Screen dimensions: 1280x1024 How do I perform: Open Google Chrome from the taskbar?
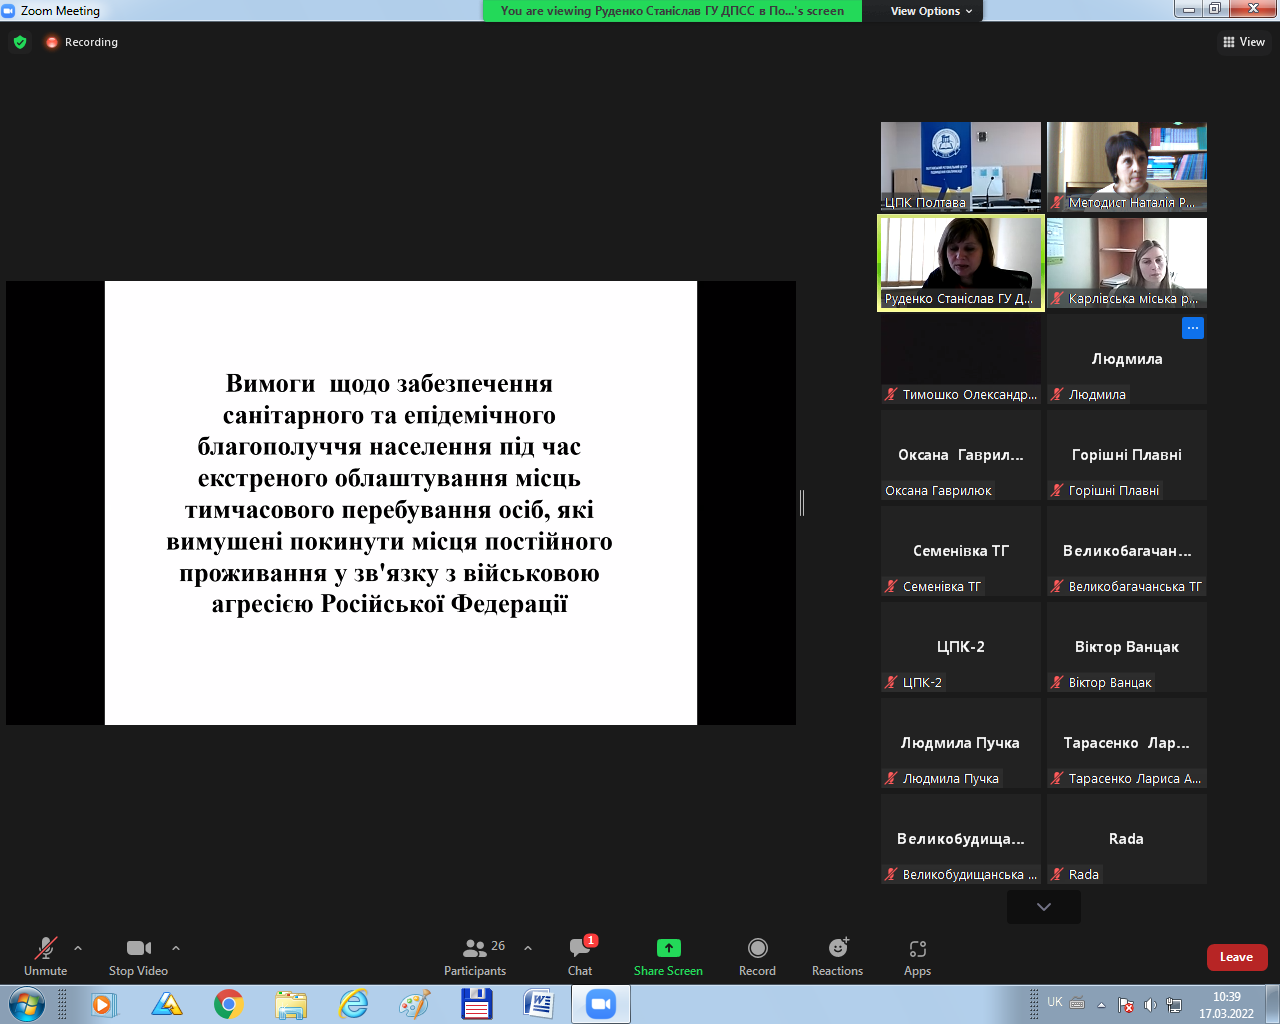click(229, 1004)
